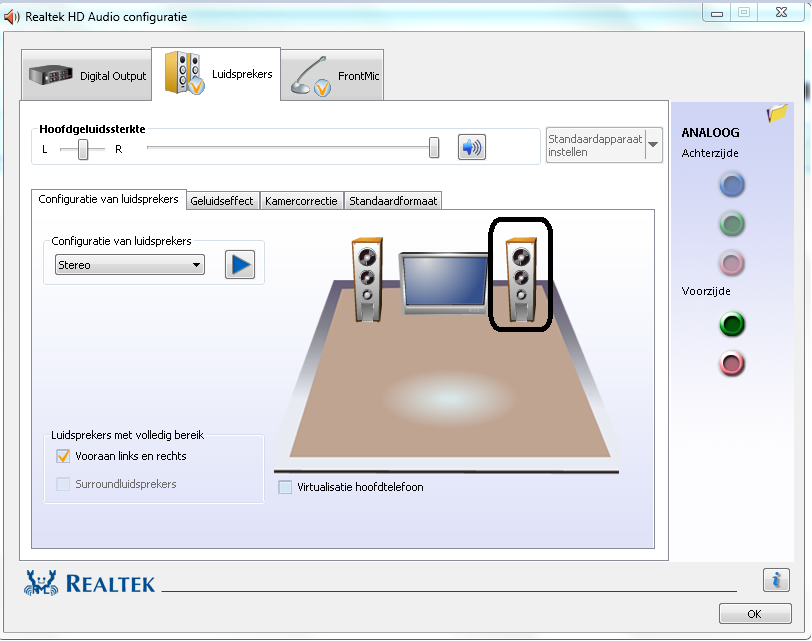Viewport: 812px width, 641px height.
Task: Open the yellow folder connector settings icon
Action: [777, 112]
